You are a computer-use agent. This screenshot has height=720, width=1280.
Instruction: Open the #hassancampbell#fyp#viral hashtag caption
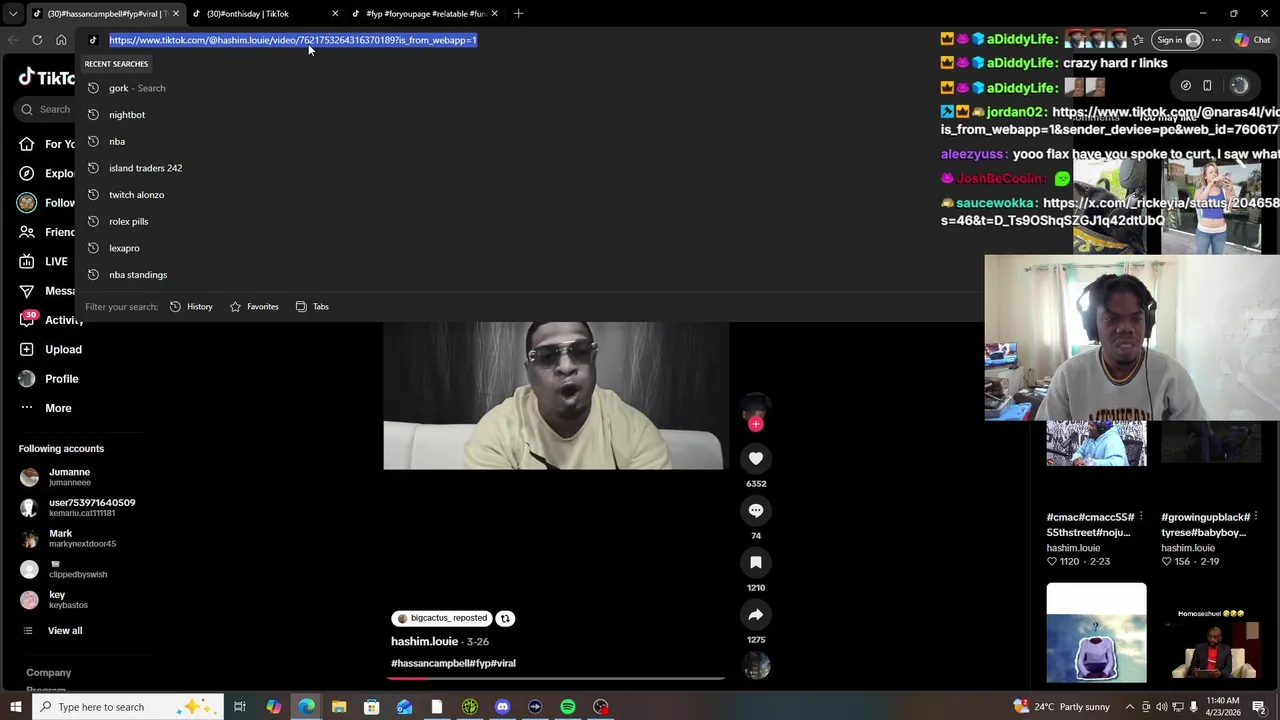(453, 663)
